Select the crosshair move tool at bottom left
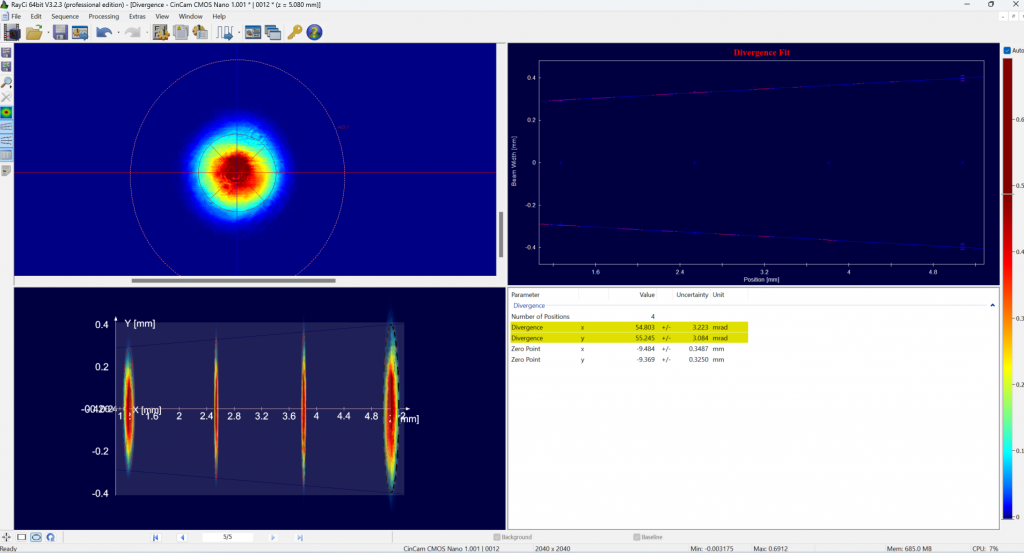The width and height of the screenshot is (1024, 553). point(7,537)
